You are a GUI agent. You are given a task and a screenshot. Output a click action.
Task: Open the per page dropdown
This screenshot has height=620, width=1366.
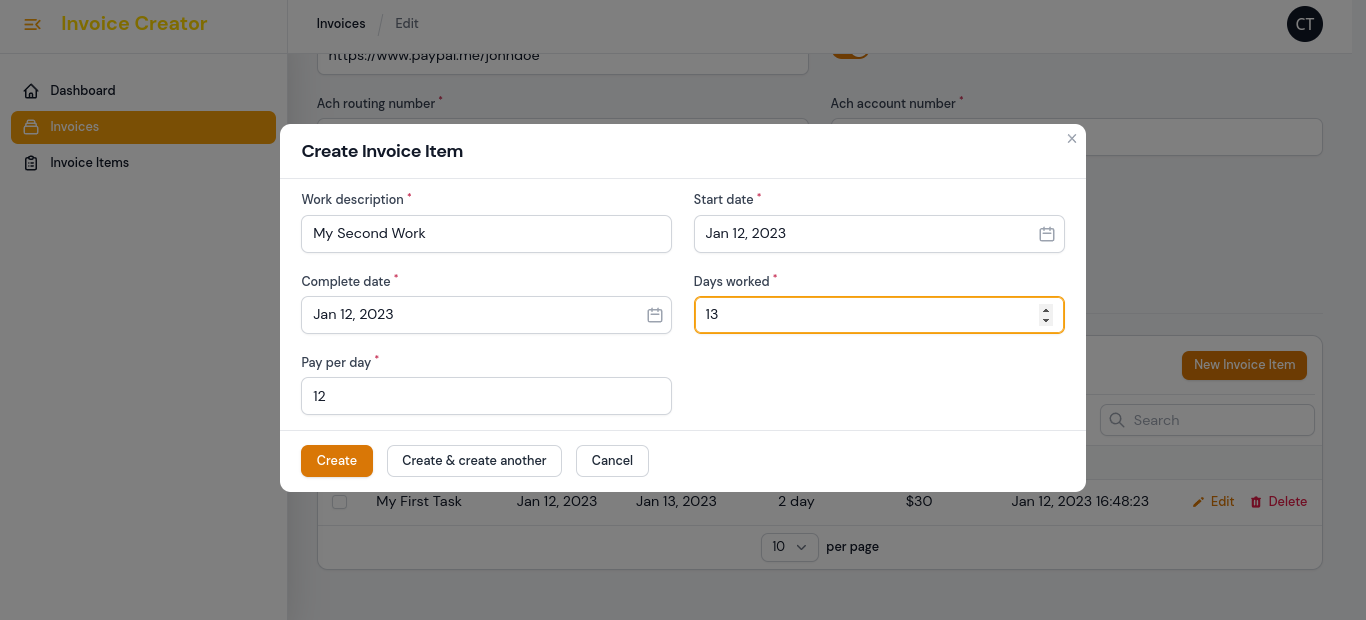click(x=790, y=547)
